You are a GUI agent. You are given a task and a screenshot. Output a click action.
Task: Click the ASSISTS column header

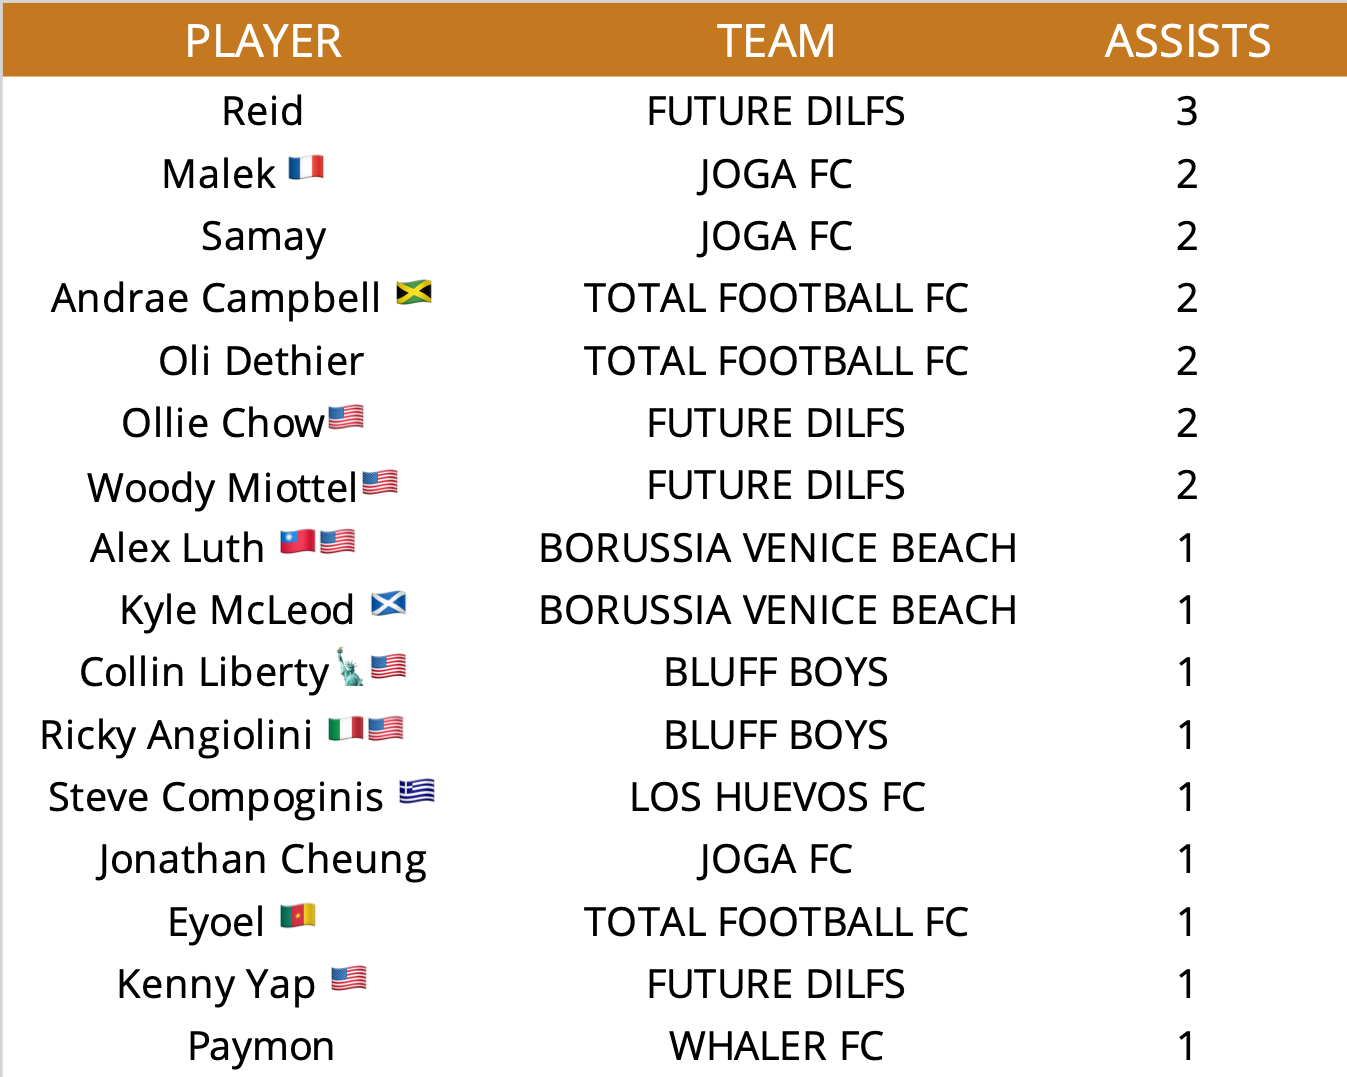point(1188,41)
